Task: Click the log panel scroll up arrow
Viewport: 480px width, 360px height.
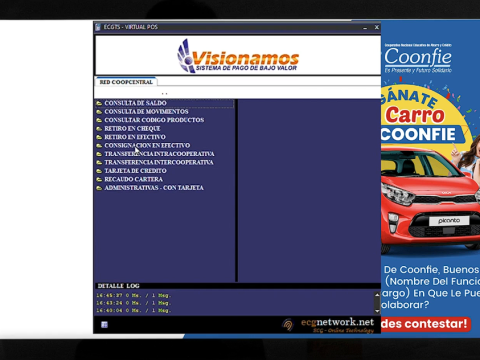Action: [x=377, y=295]
